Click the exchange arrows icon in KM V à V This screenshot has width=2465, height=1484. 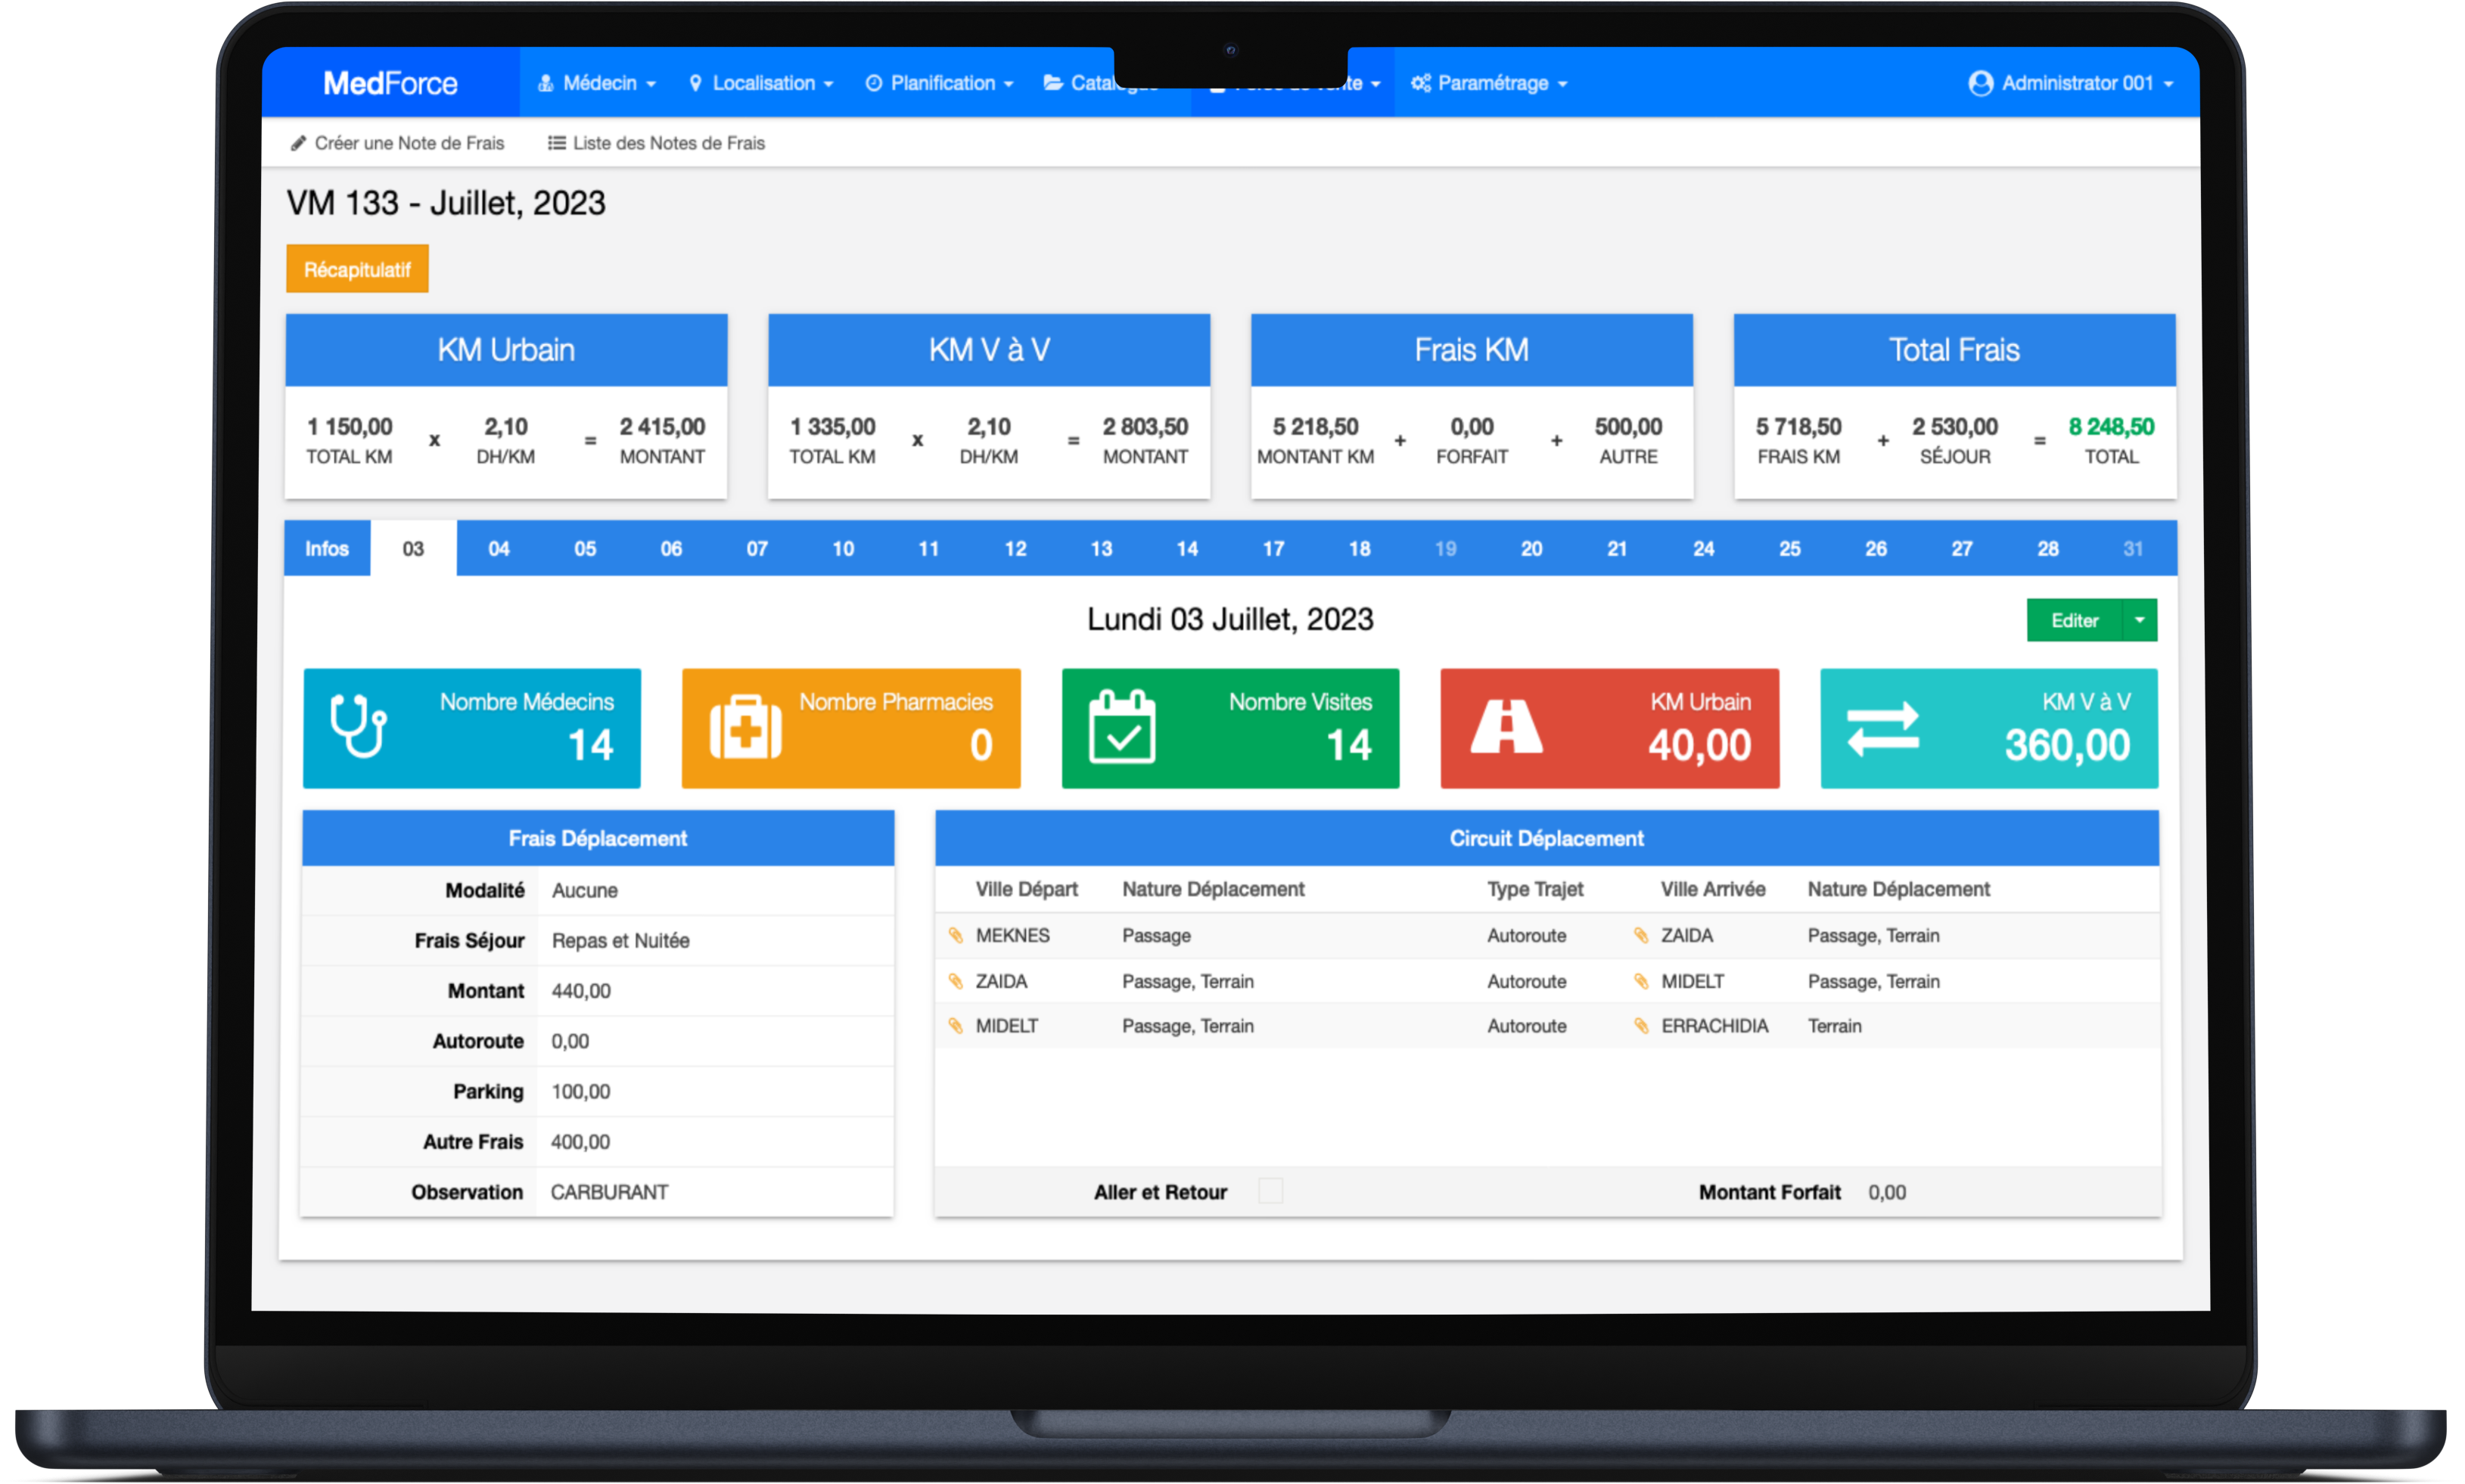point(1882,728)
